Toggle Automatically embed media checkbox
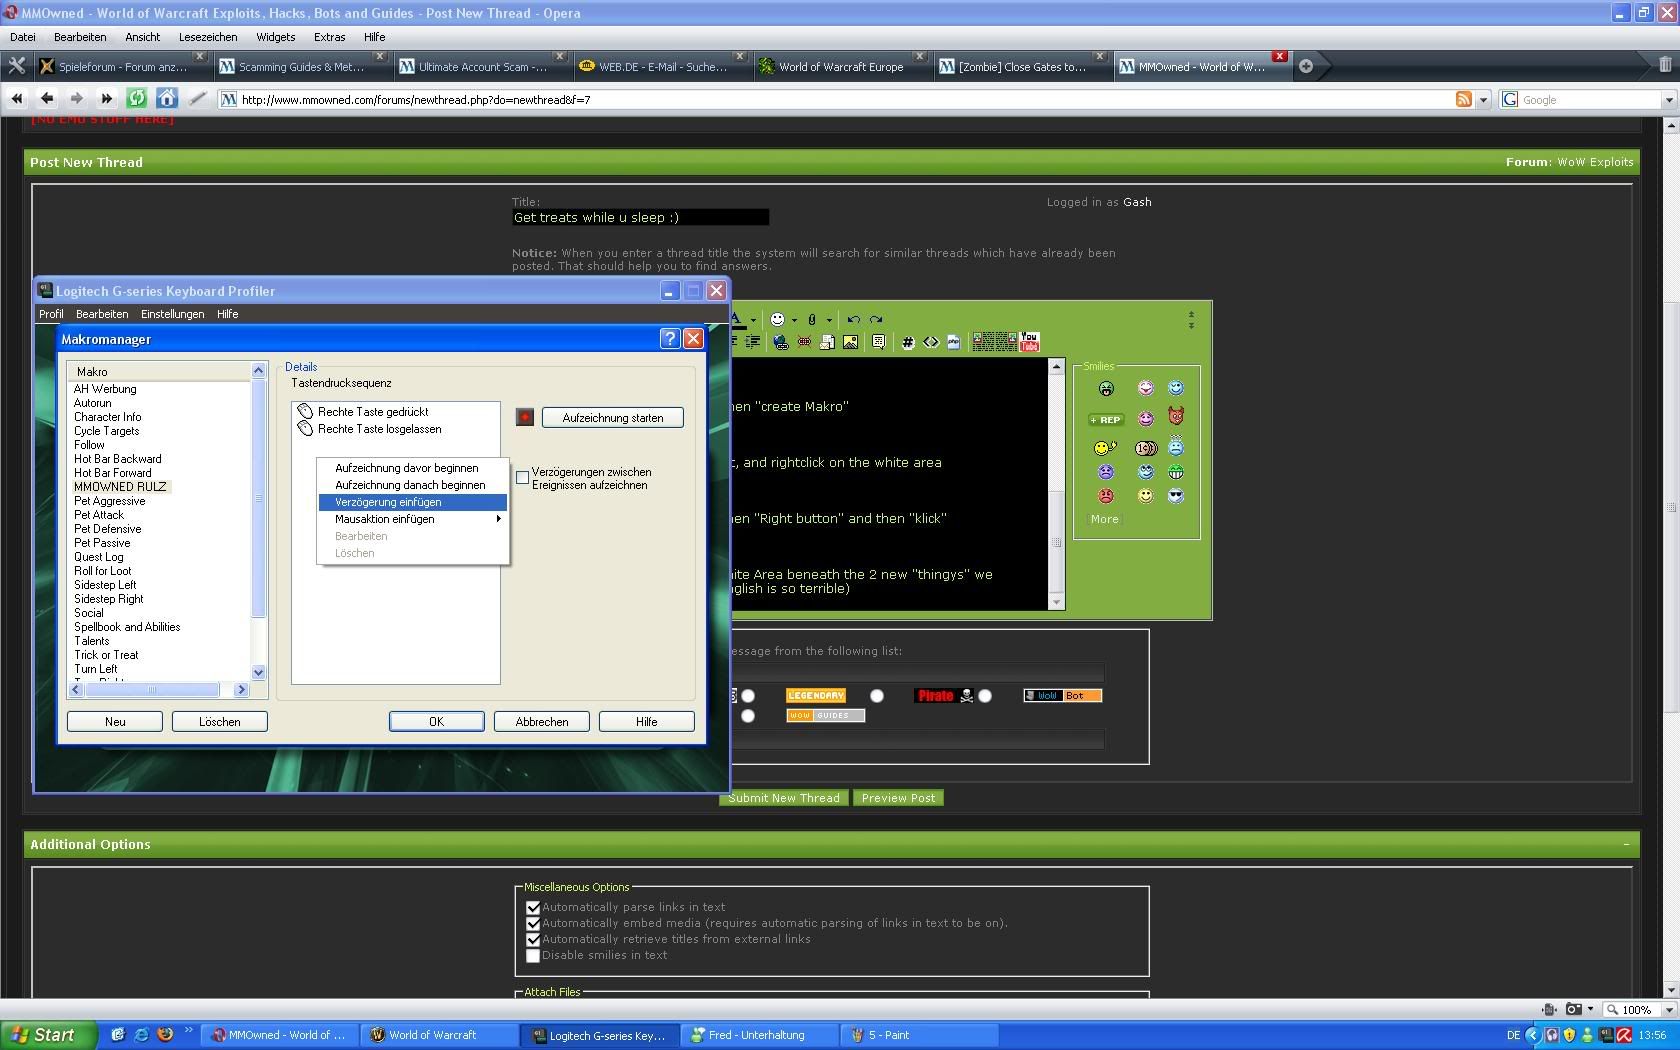The height and width of the screenshot is (1050, 1680). [x=533, y=924]
